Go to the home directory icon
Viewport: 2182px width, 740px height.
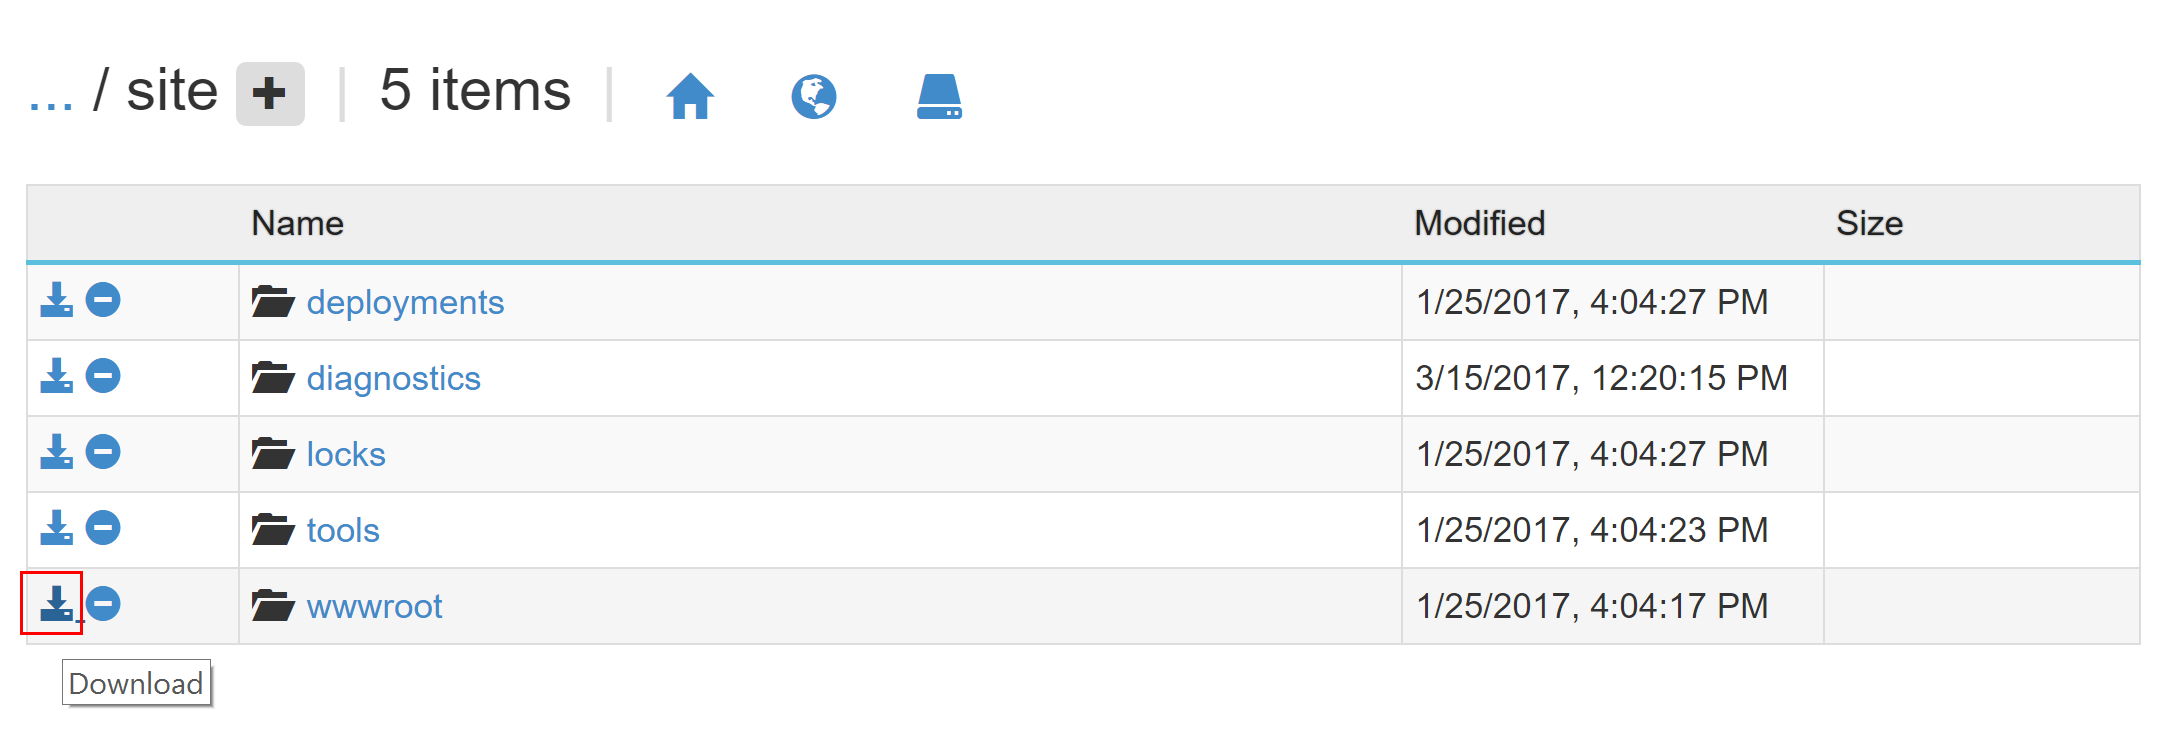point(690,96)
